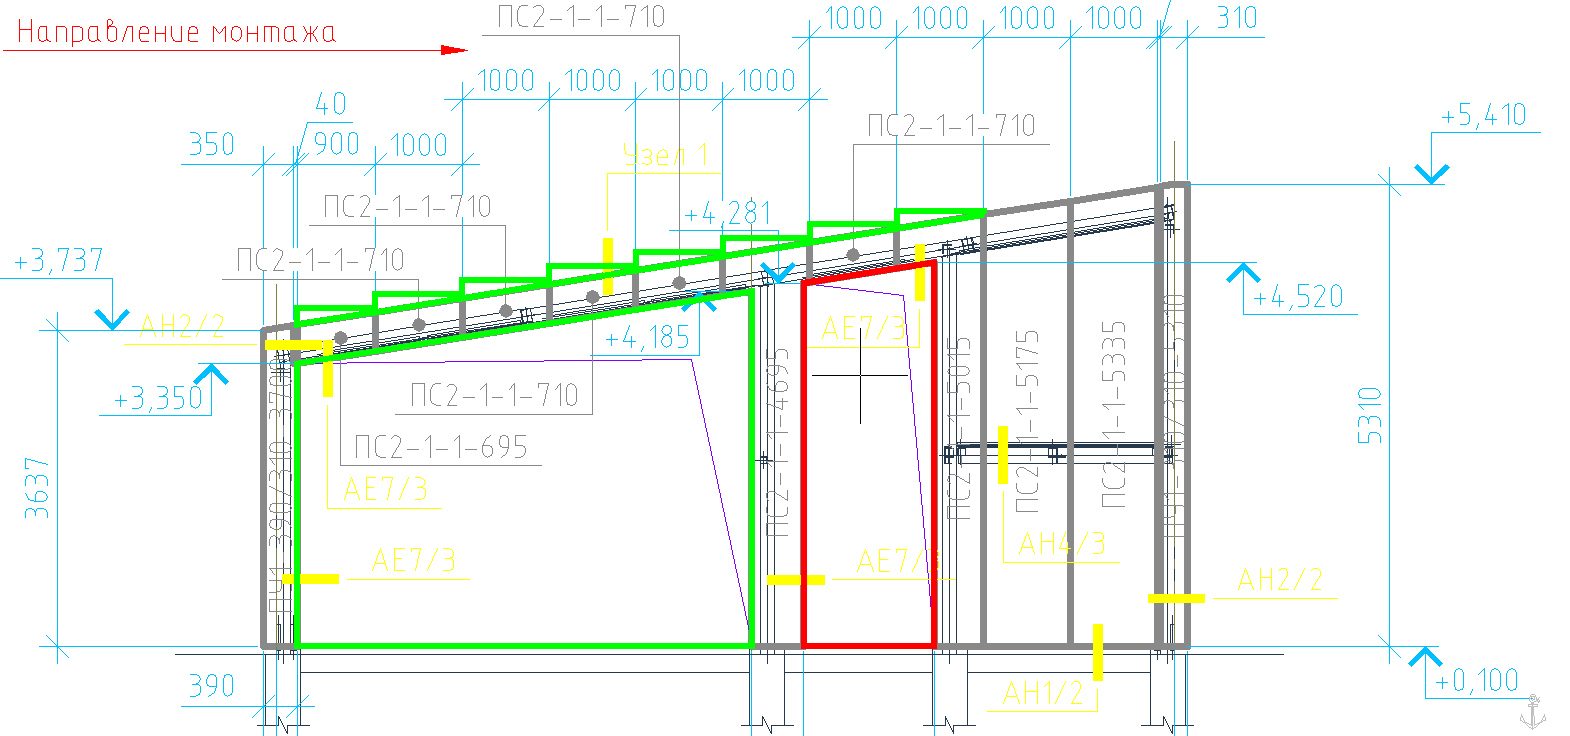Click the '+5,410' elevation mark text
The height and width of the screenshot is (736, 1570).
(x=1483, y=116)
